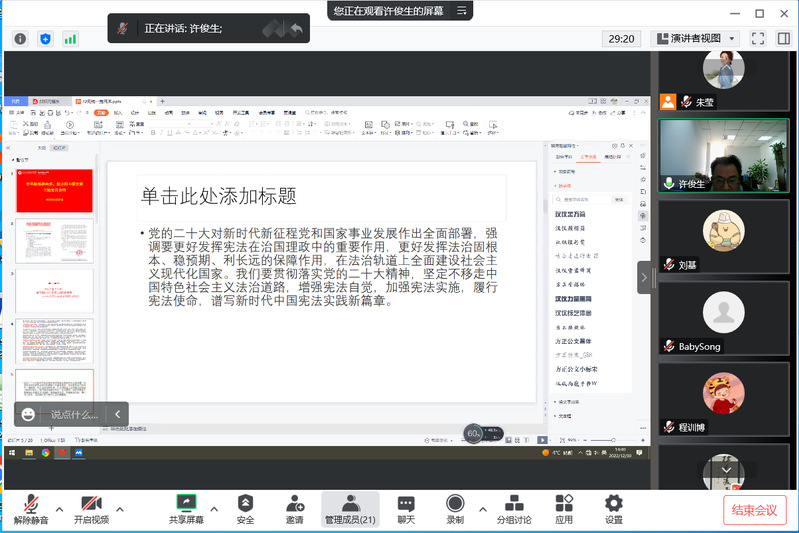The image size is (799, 533).
Task: Open the 聊天 chat panel
Action: pos(405,509)
